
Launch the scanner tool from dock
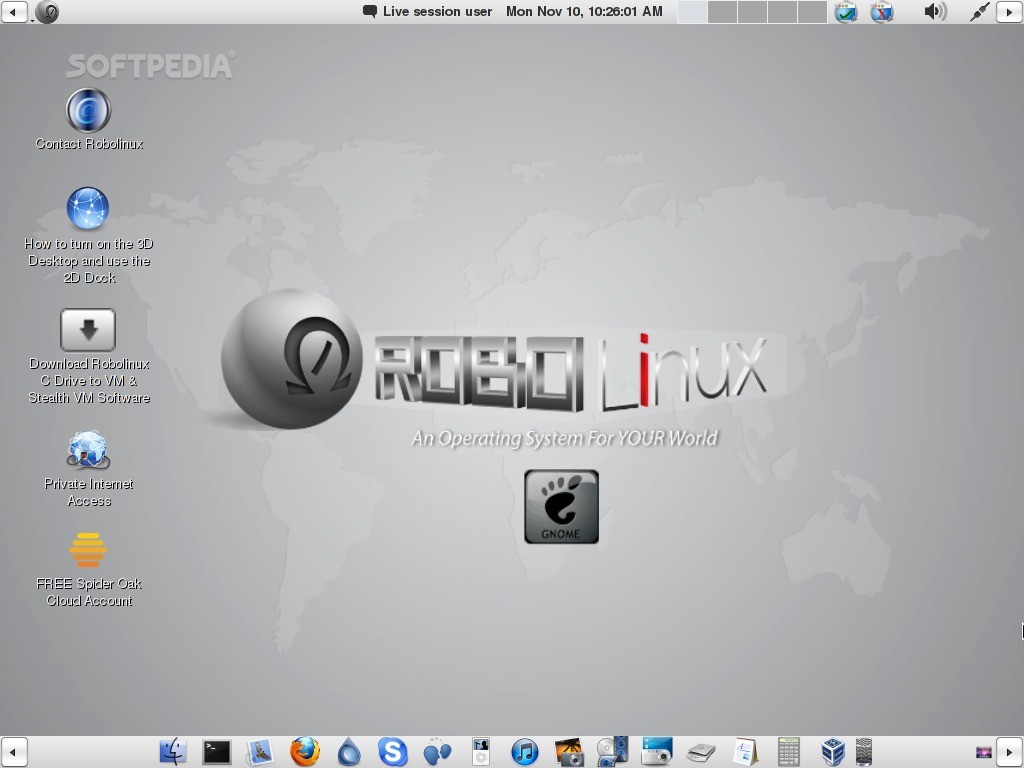click(x=701, y=752)
